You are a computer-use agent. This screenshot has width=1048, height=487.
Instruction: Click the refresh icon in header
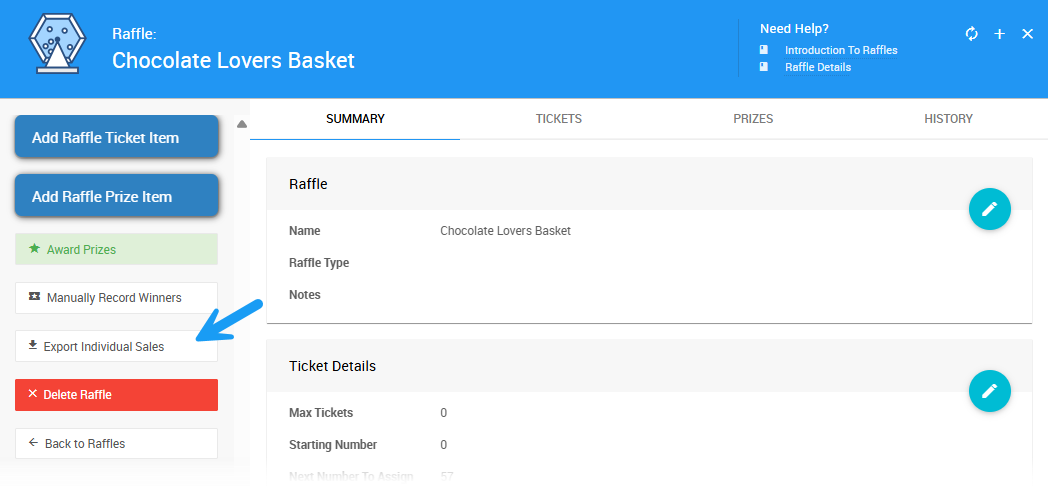click(971, 34)
